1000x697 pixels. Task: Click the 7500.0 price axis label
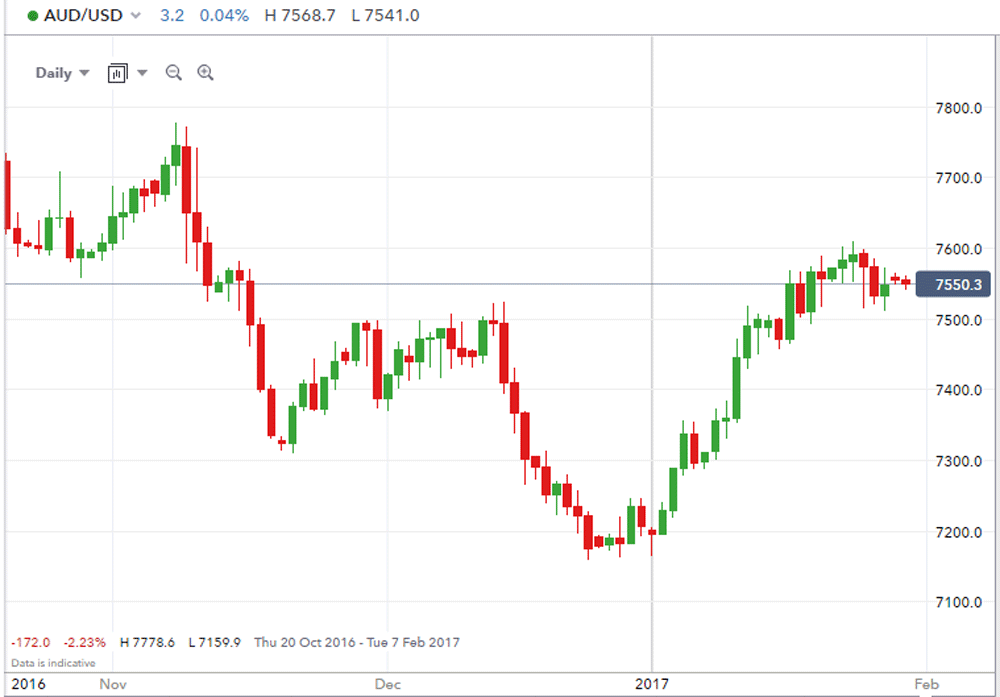(959, 320)
